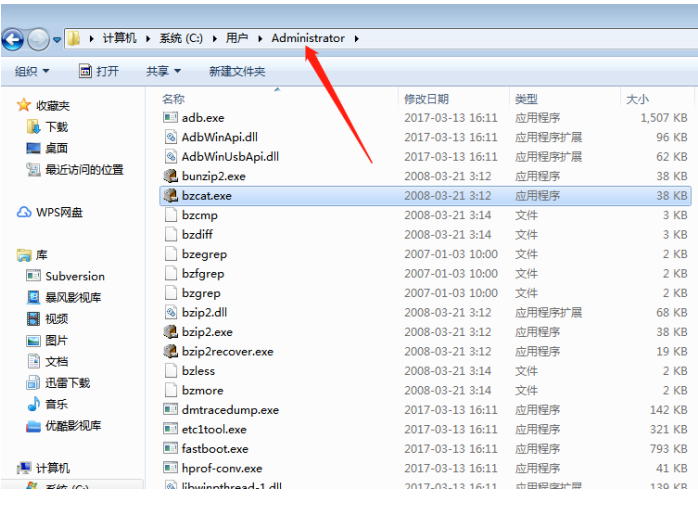Click the 打开 toolbar button
This screenshot has height=508, width=698.
99,71
